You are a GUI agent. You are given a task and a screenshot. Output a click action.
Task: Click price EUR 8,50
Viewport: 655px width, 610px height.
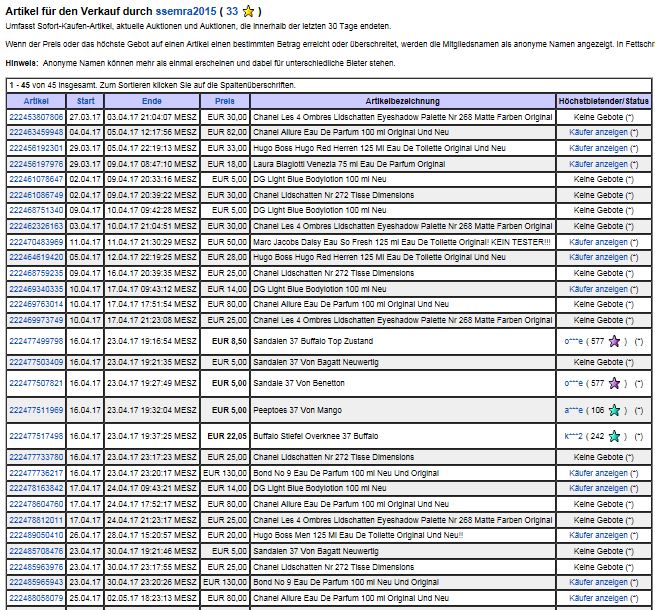point(229,341)
